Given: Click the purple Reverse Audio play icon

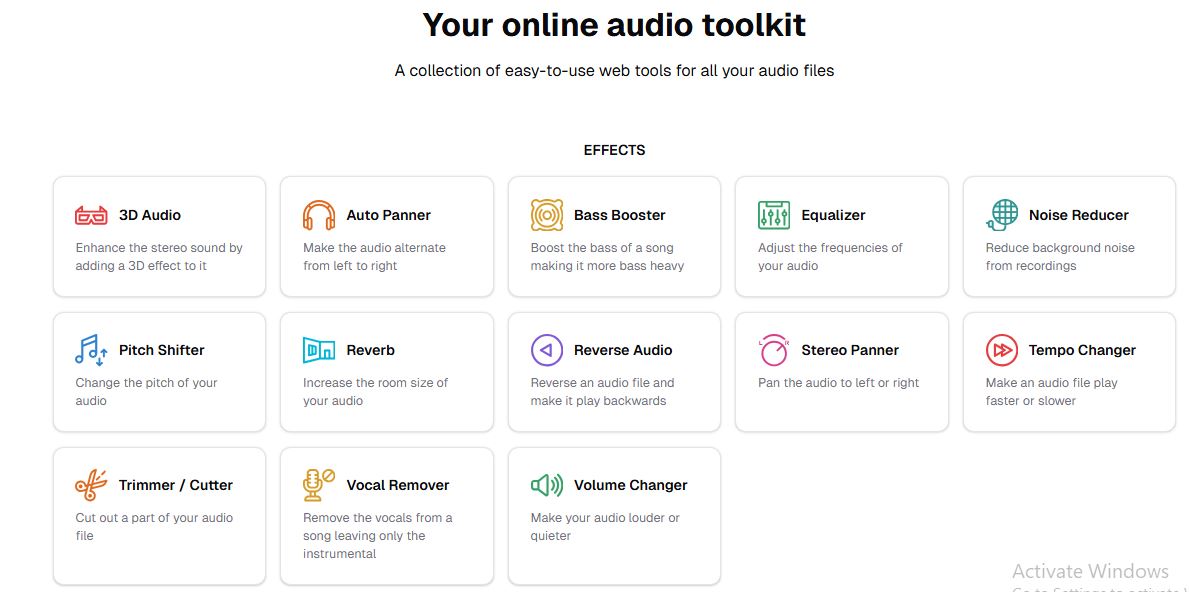Looking at the screenshot, I should (x=546, y=350).
